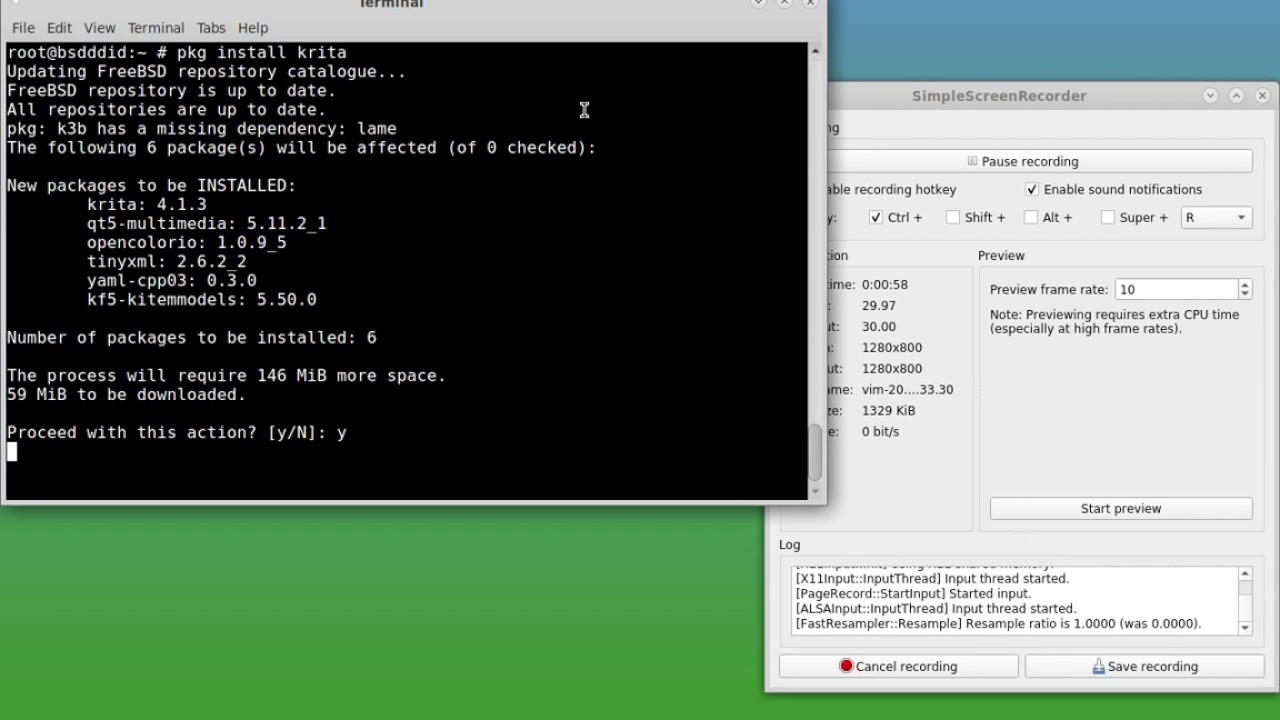This screenshot has width=1280, height=720.
Task: Click the '[FastResampler::Resample]' log line
Action: pyautogui.click(x=998, y=623)
